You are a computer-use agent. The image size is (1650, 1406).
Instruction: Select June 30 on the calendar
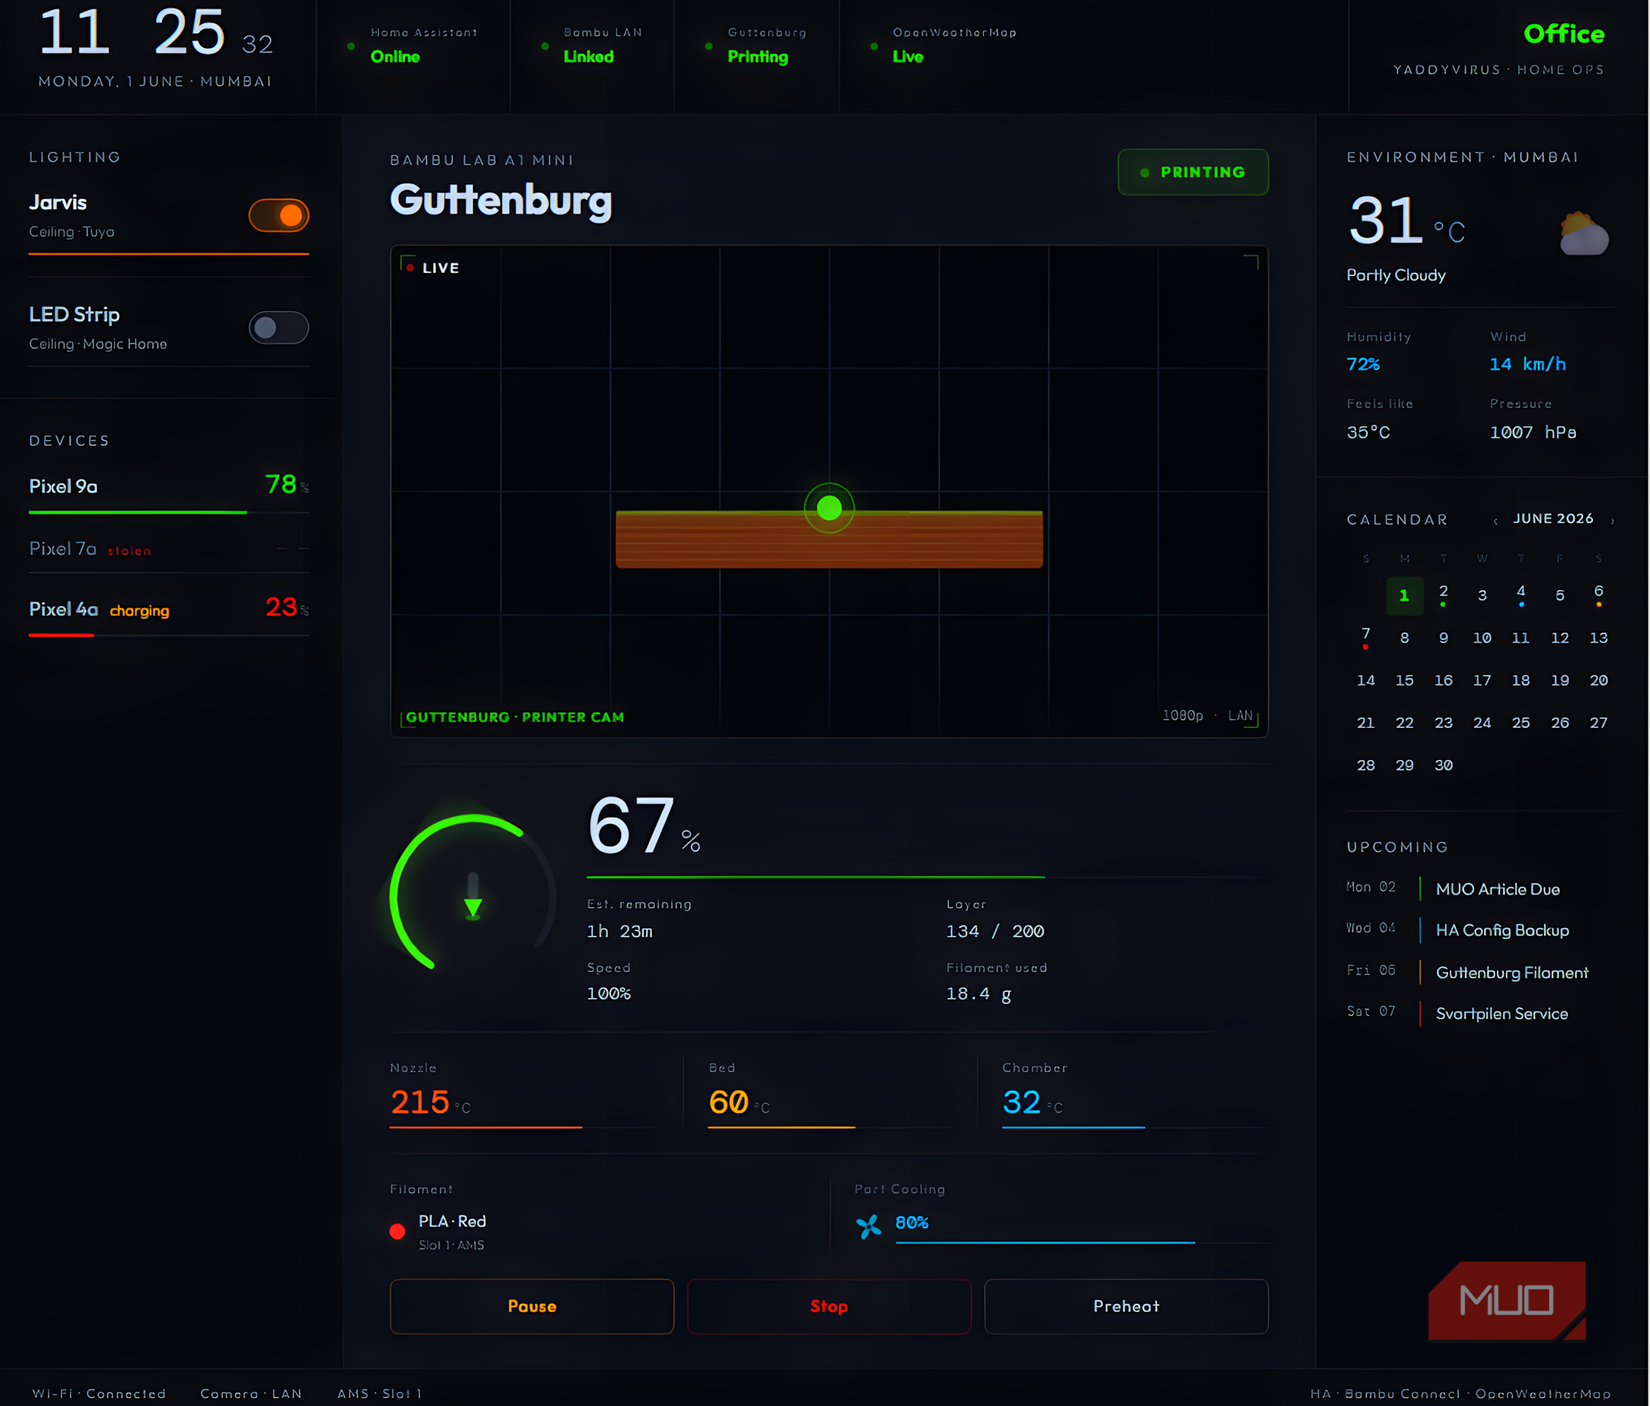[1443, 765]
